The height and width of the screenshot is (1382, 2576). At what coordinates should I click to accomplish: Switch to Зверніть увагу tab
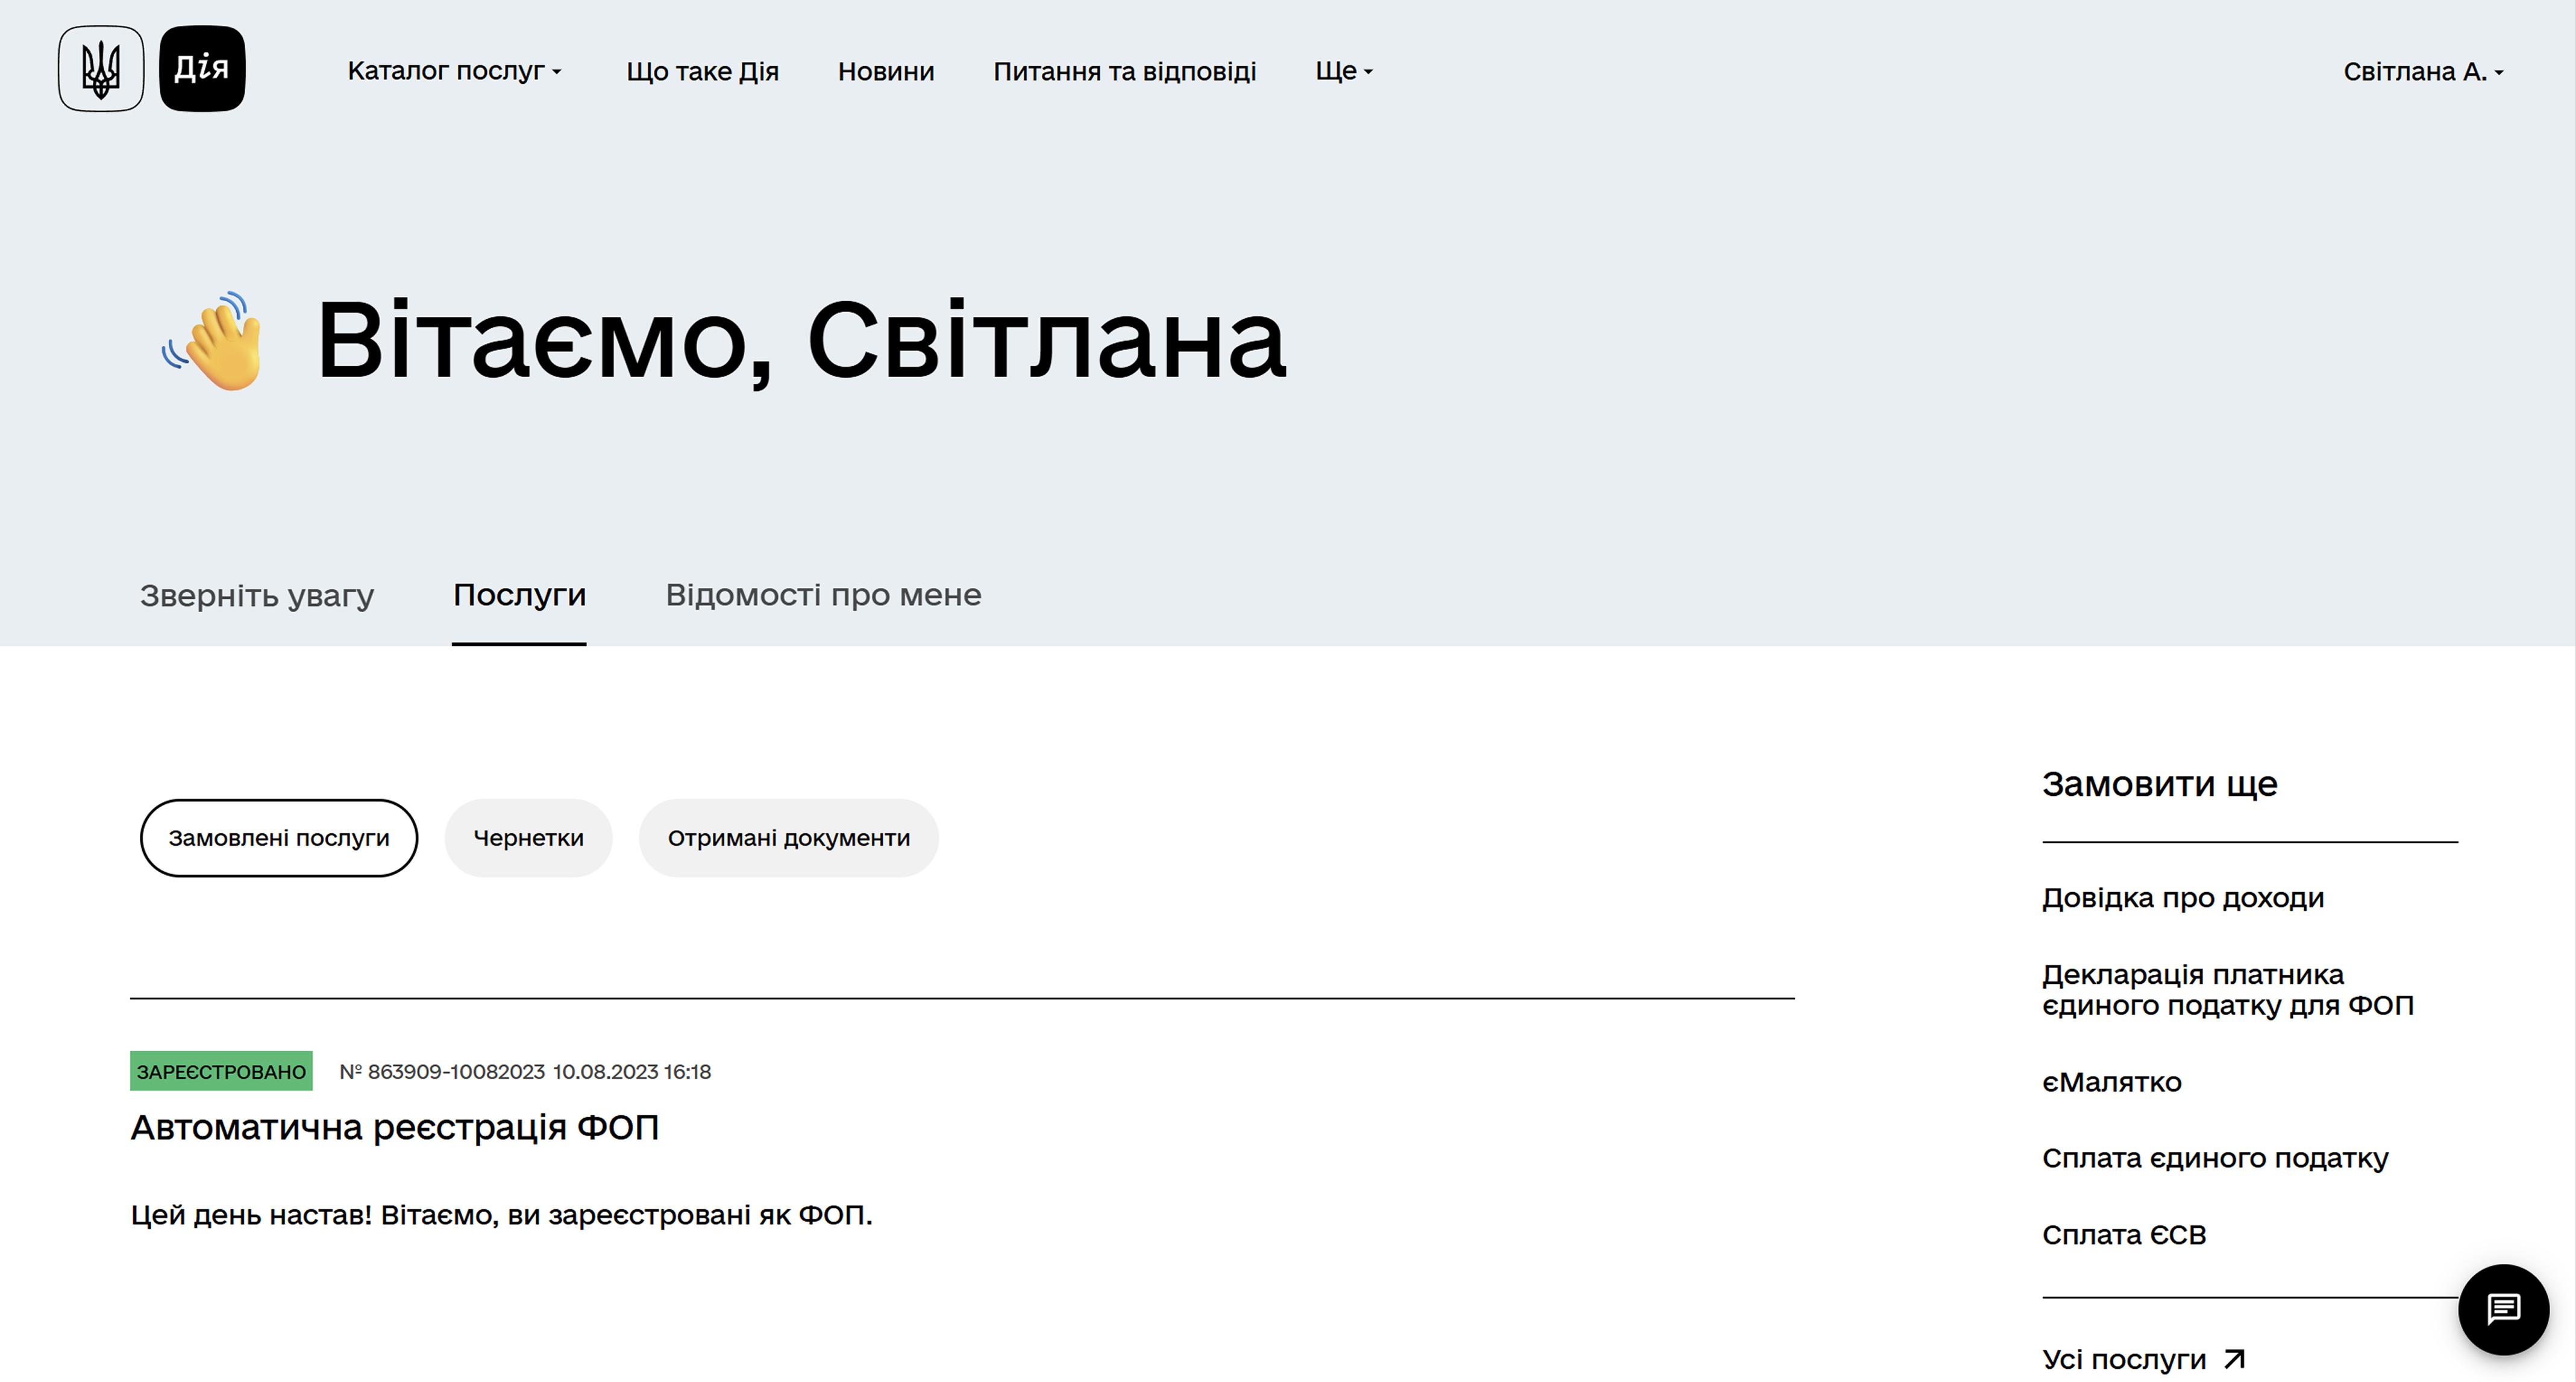pyautogui.click(x=257, y=595)
